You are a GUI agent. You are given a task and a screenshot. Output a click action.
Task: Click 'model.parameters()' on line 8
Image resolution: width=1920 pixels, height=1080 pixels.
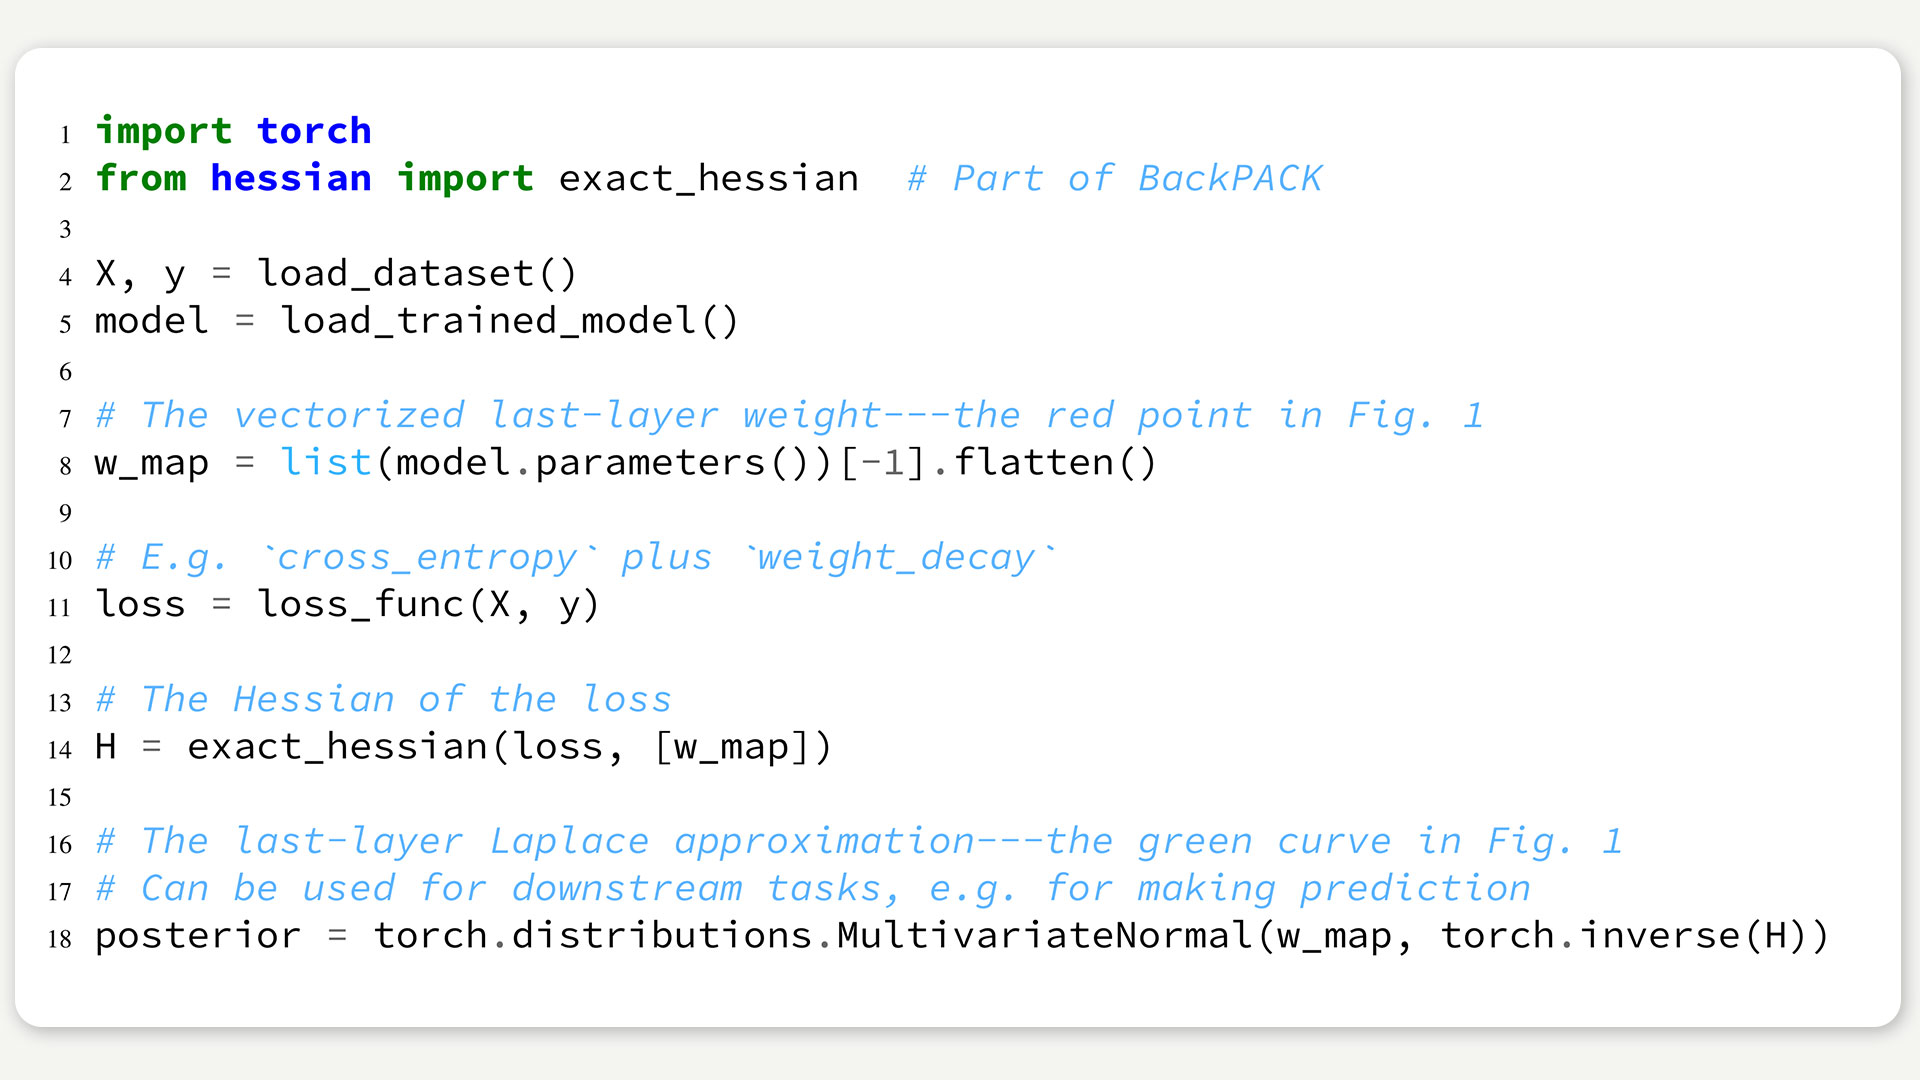click(602, 464)
